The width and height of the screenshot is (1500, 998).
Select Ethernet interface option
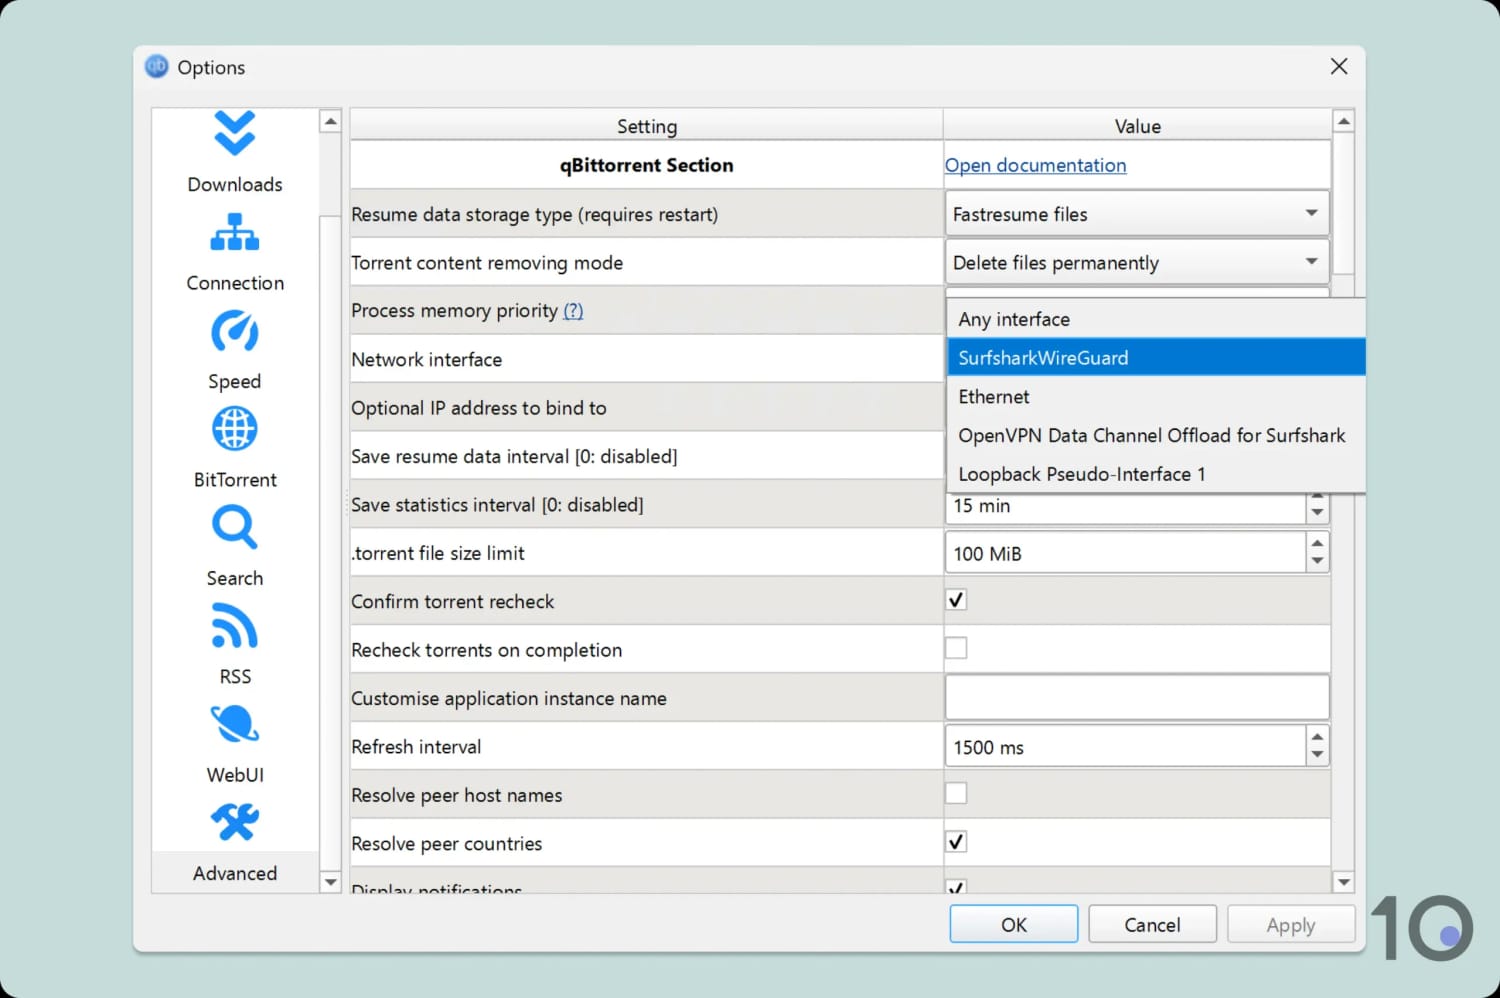(1156, 396)
